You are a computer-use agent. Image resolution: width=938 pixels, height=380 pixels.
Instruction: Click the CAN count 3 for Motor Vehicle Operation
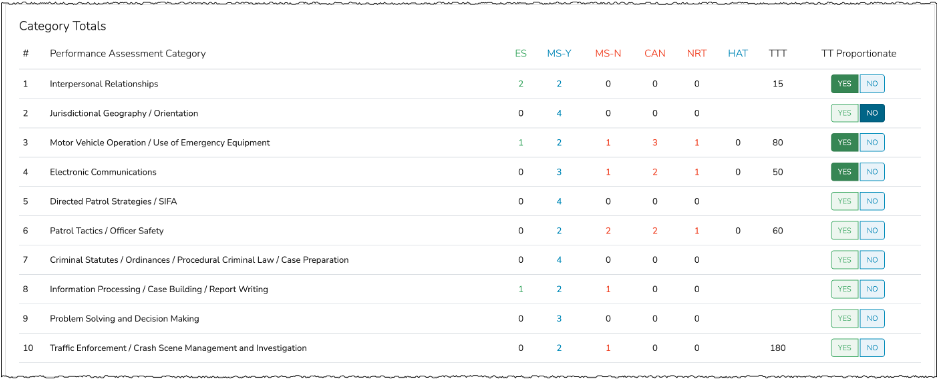654,142
